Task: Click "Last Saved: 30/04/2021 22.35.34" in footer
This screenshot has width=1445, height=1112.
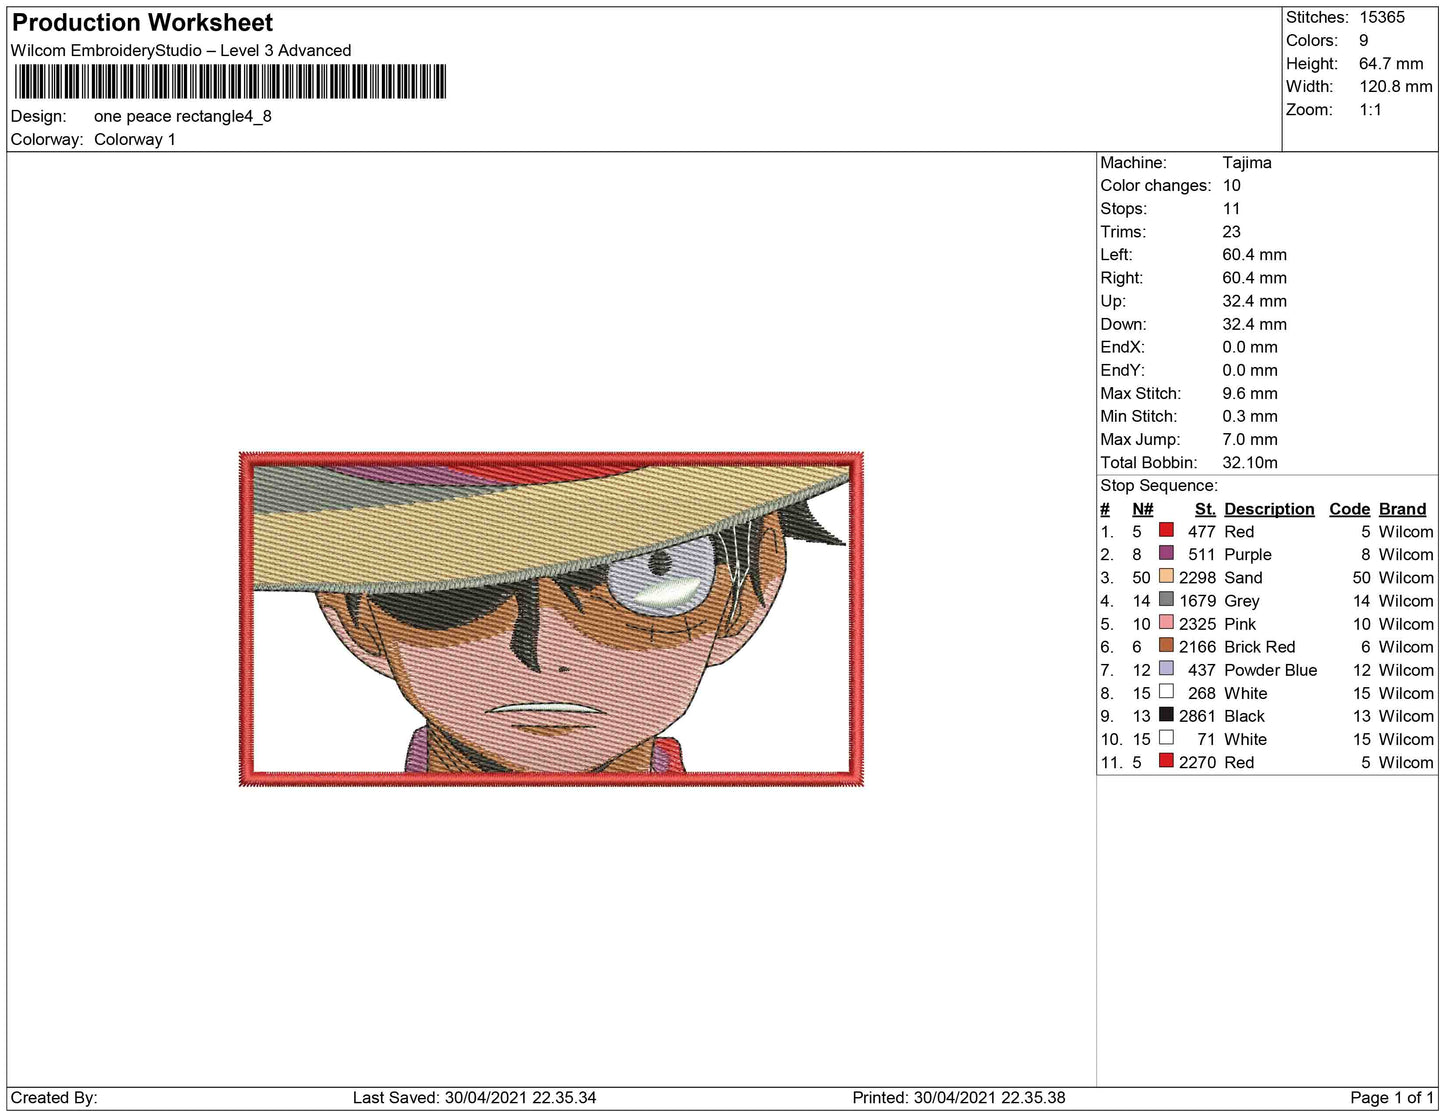Action: click(x=474, y=1097)
